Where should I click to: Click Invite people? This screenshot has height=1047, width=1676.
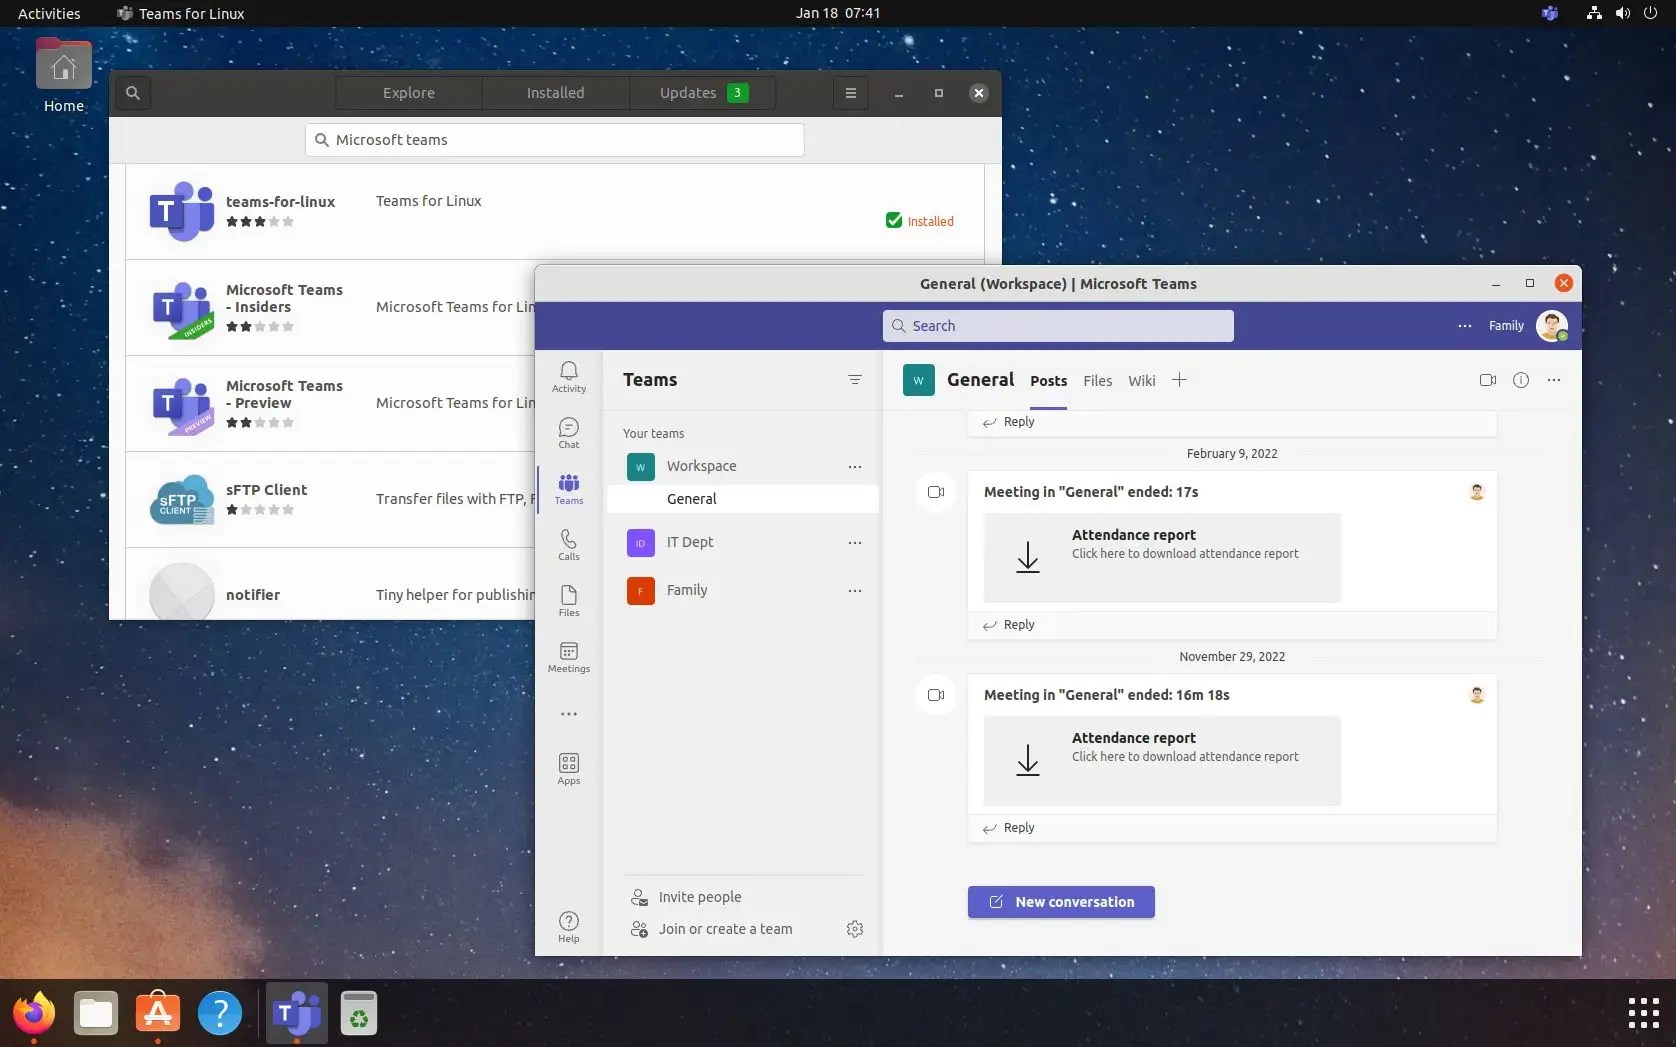click(x=700, y=897)
